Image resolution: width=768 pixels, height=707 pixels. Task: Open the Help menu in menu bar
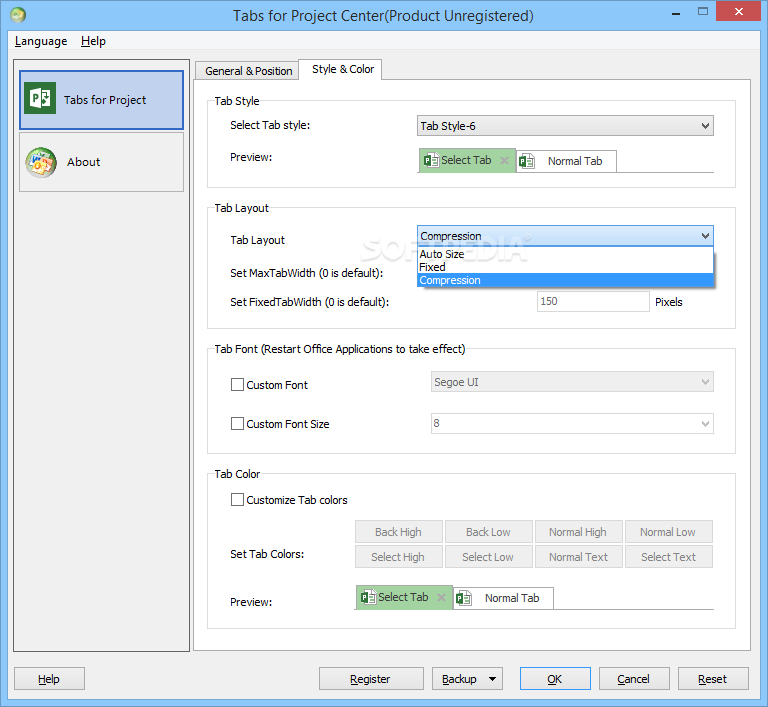pos(94,41)
